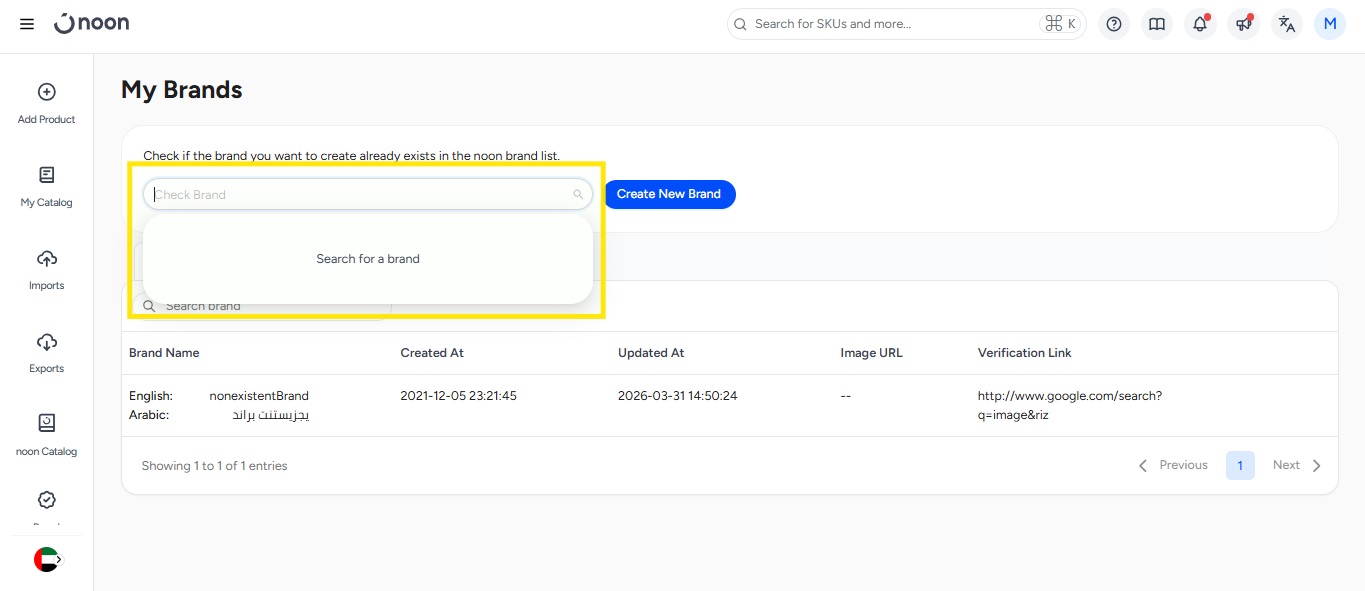Click the noon logo
1365x591 pixels.
[x=92, y=23]
